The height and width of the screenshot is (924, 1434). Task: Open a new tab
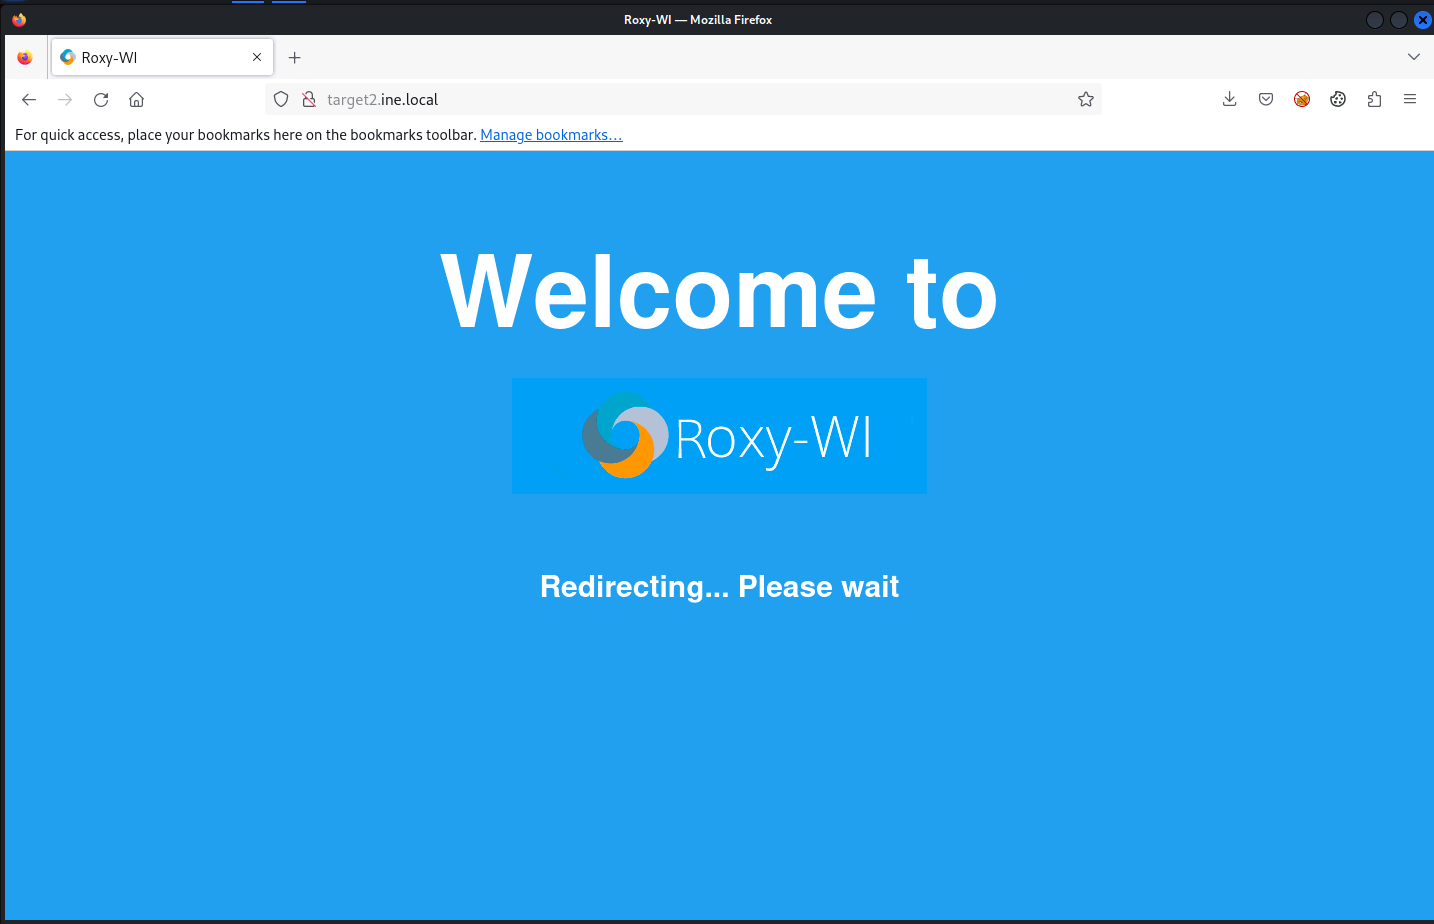pyautogui.click(x=294, y=57)
